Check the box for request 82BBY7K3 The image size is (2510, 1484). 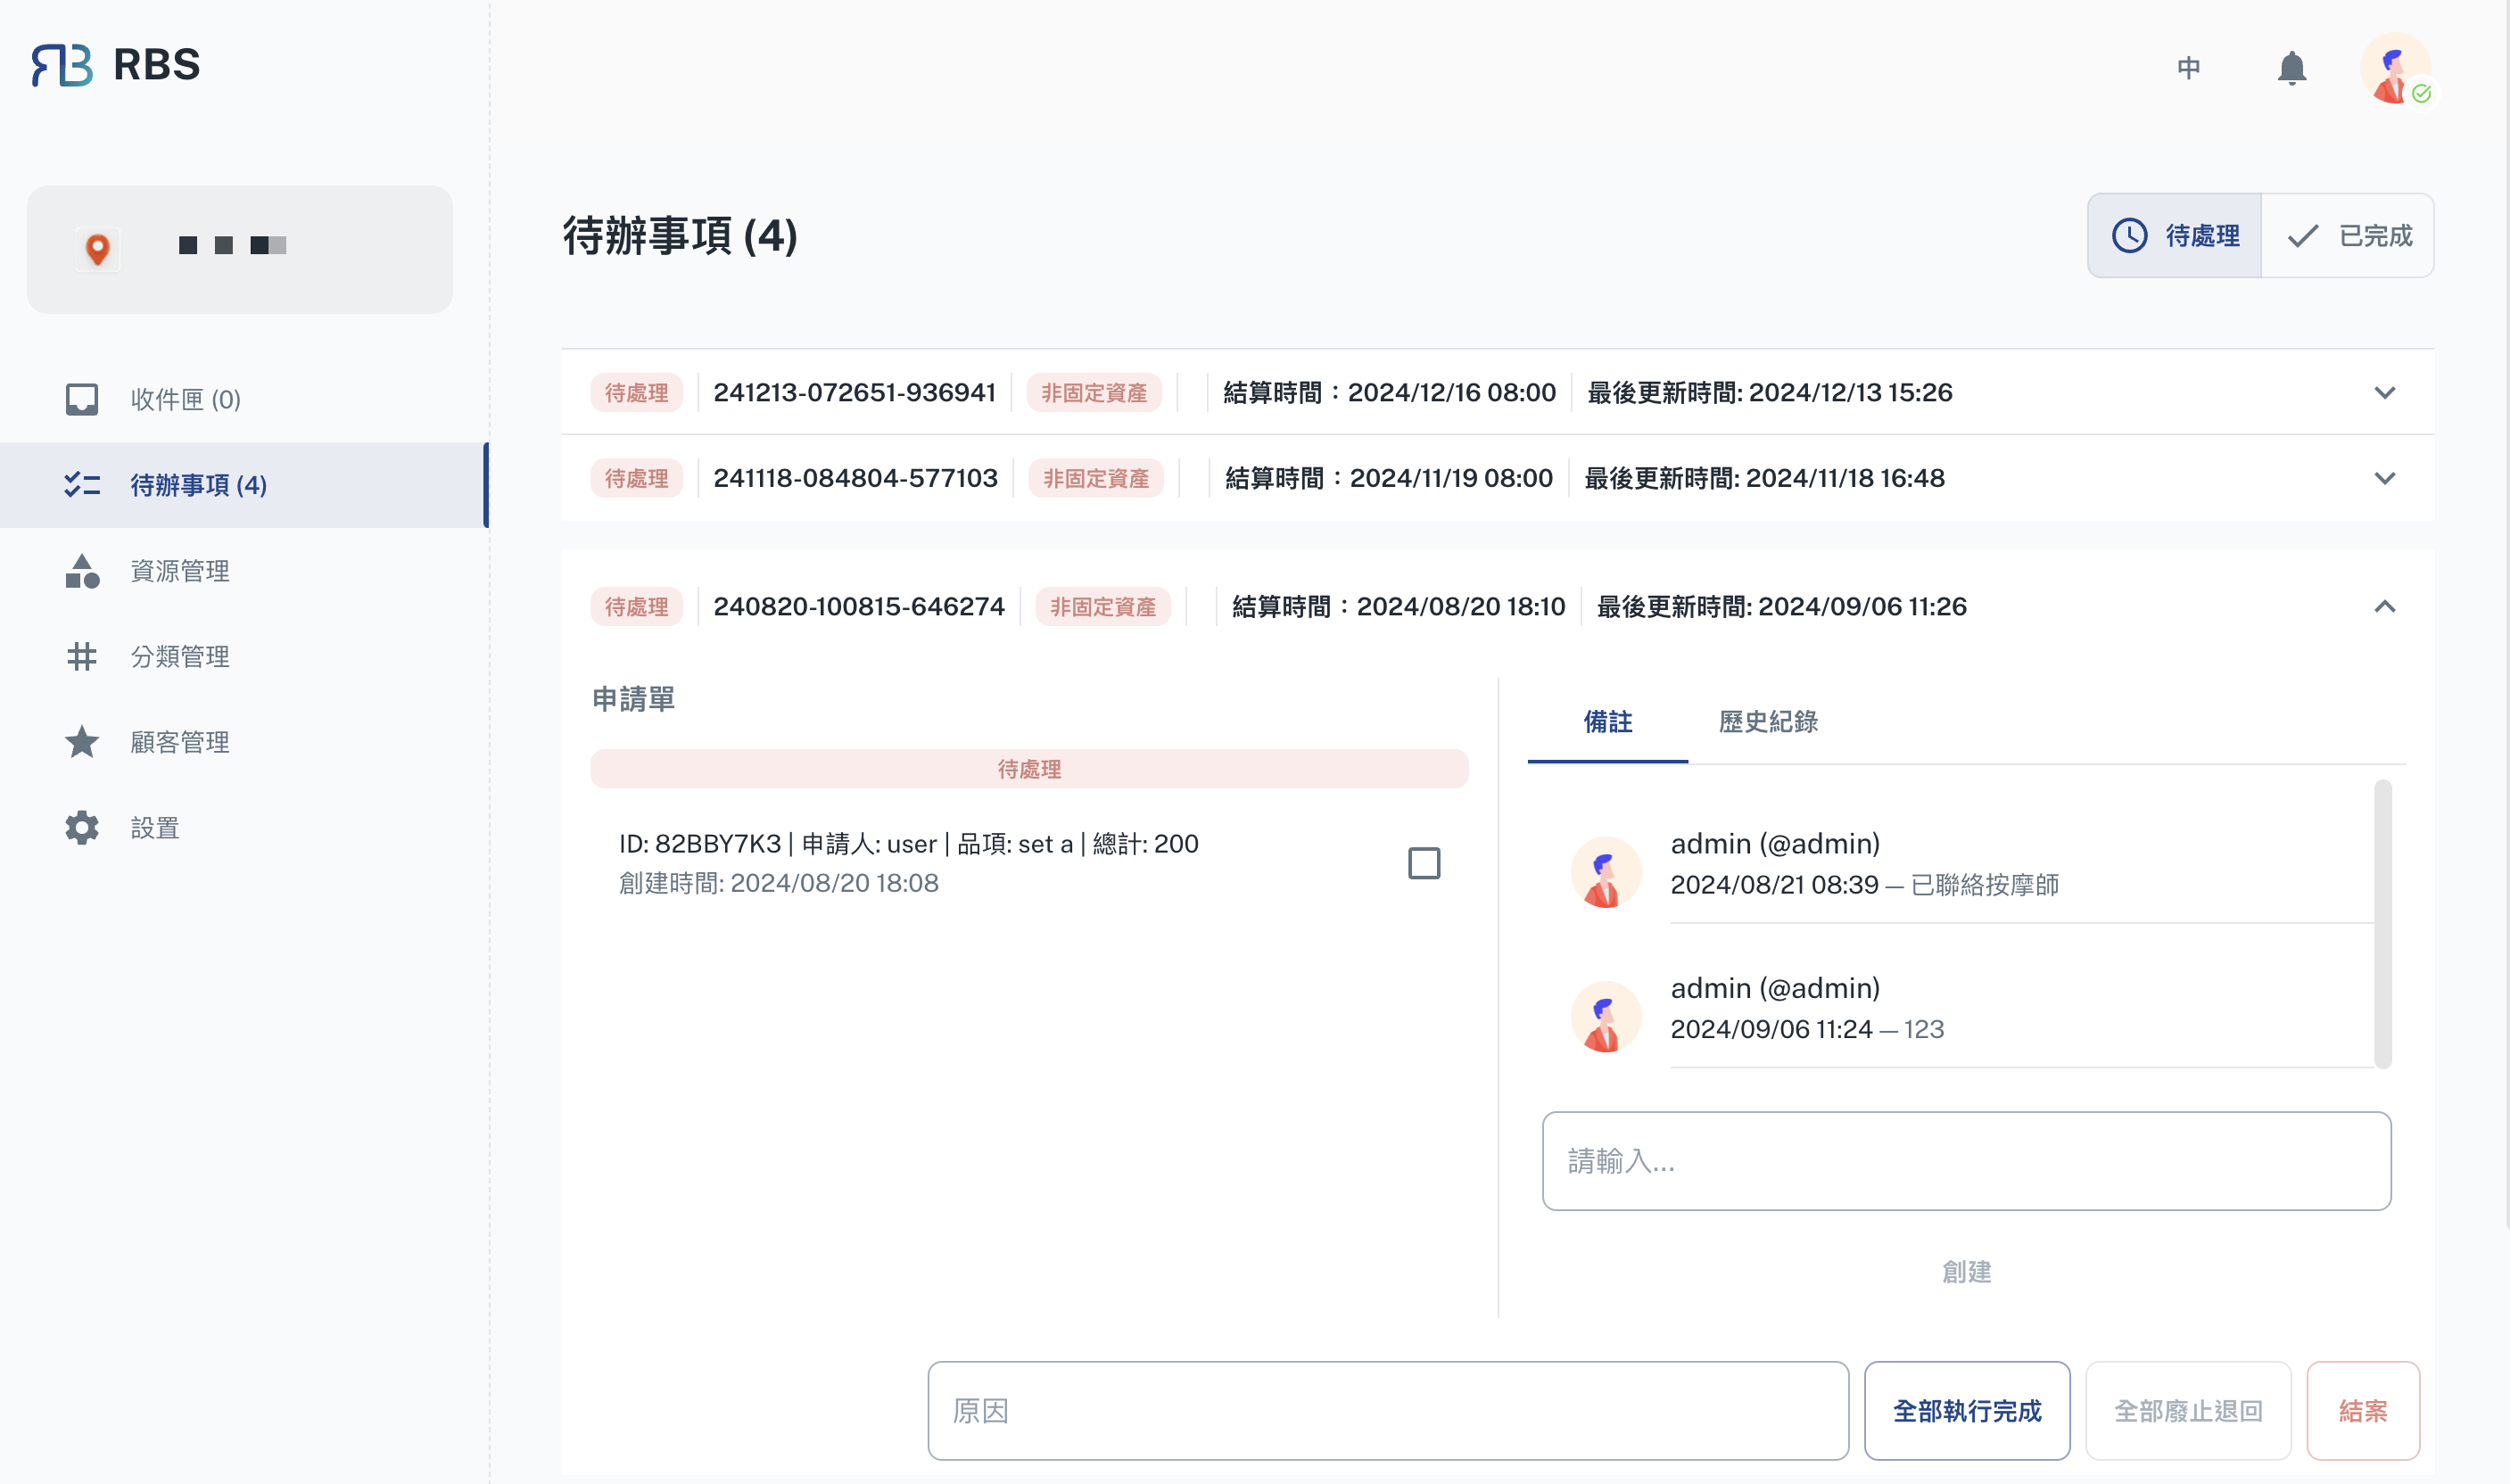[x=1423, y=863]
